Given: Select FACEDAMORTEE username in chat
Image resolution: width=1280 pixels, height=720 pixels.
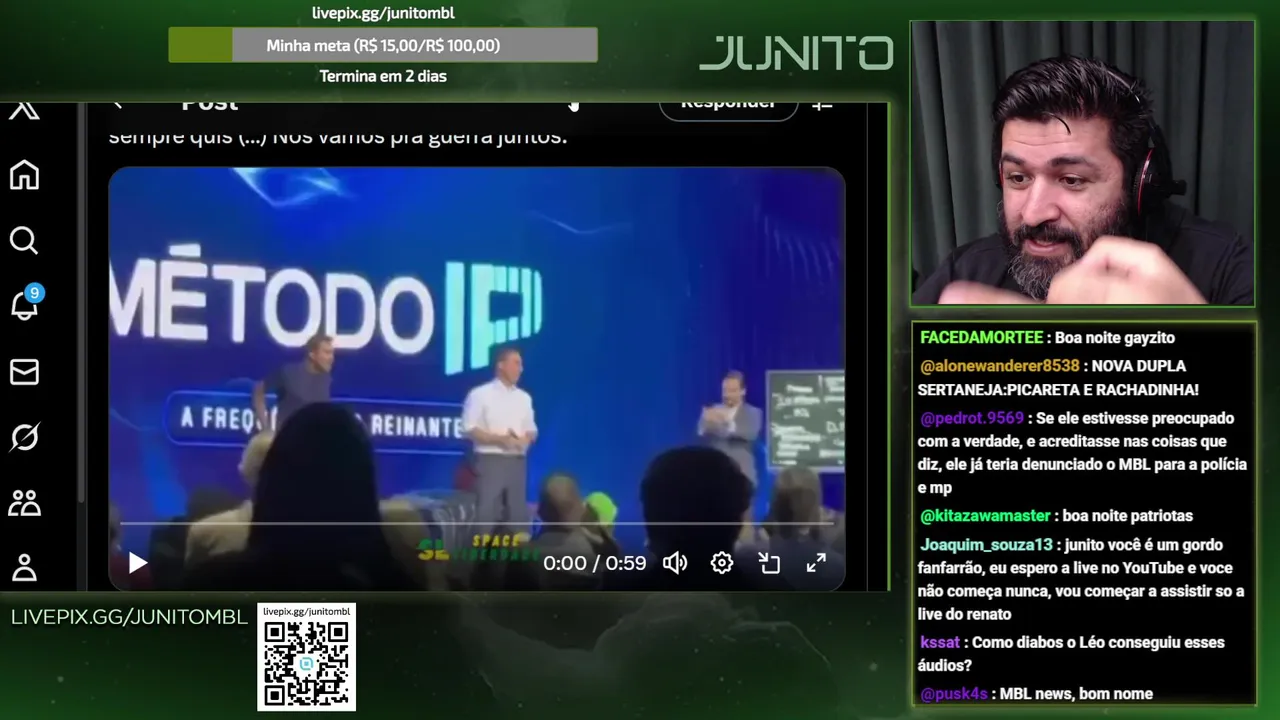Looking at the screenshot, I should click(981, 338).
